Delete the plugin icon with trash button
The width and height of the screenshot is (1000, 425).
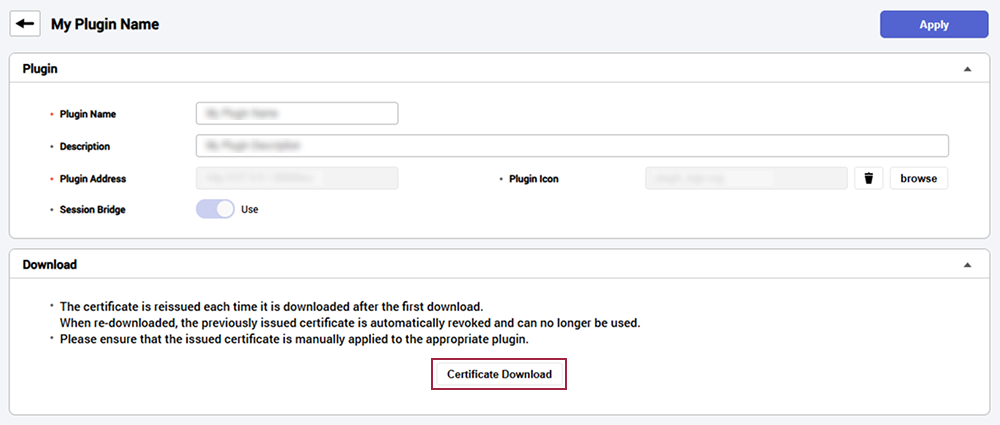[x=868, y=178]
